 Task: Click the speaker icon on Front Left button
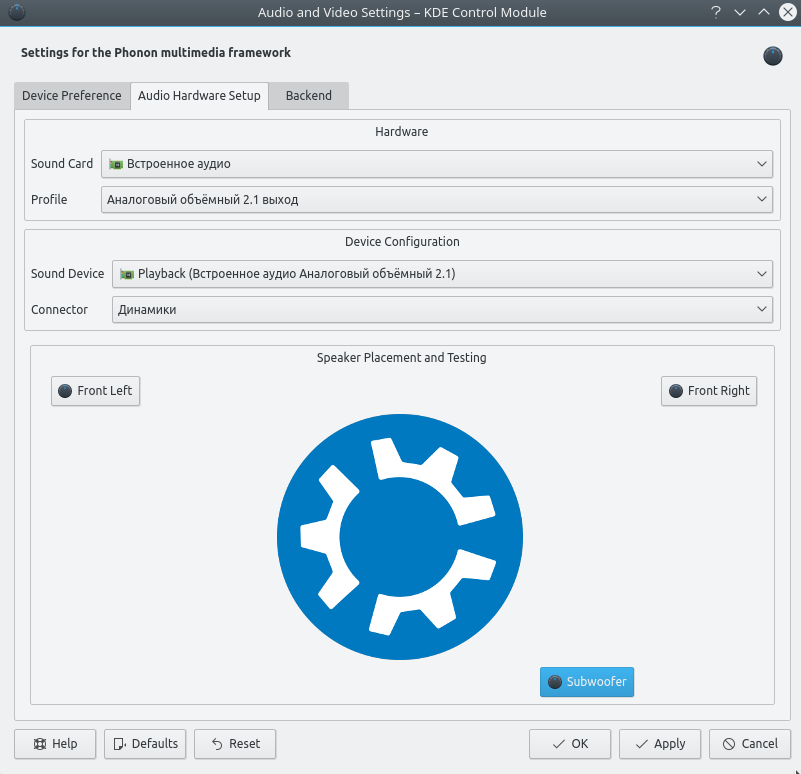(65, 391)
